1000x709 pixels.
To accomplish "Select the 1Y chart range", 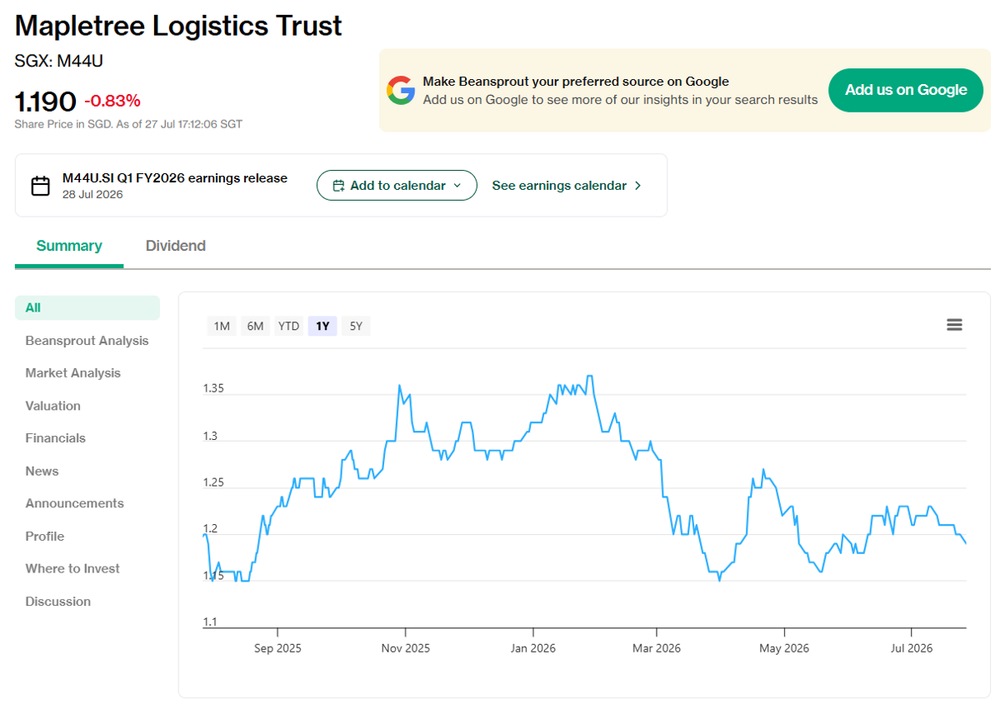I will click(323, 326).
